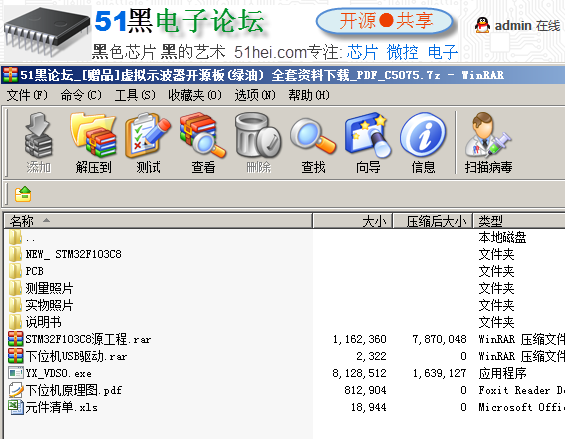Screen dimensions: 565x439
Task: Select folder name 测量照片
Action: tap(49, 288)
